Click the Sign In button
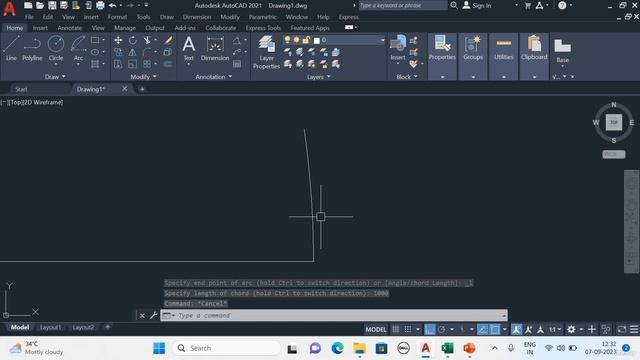Image resolution: width=640 pixels, height=360 pixels. (x=477, y=6)
